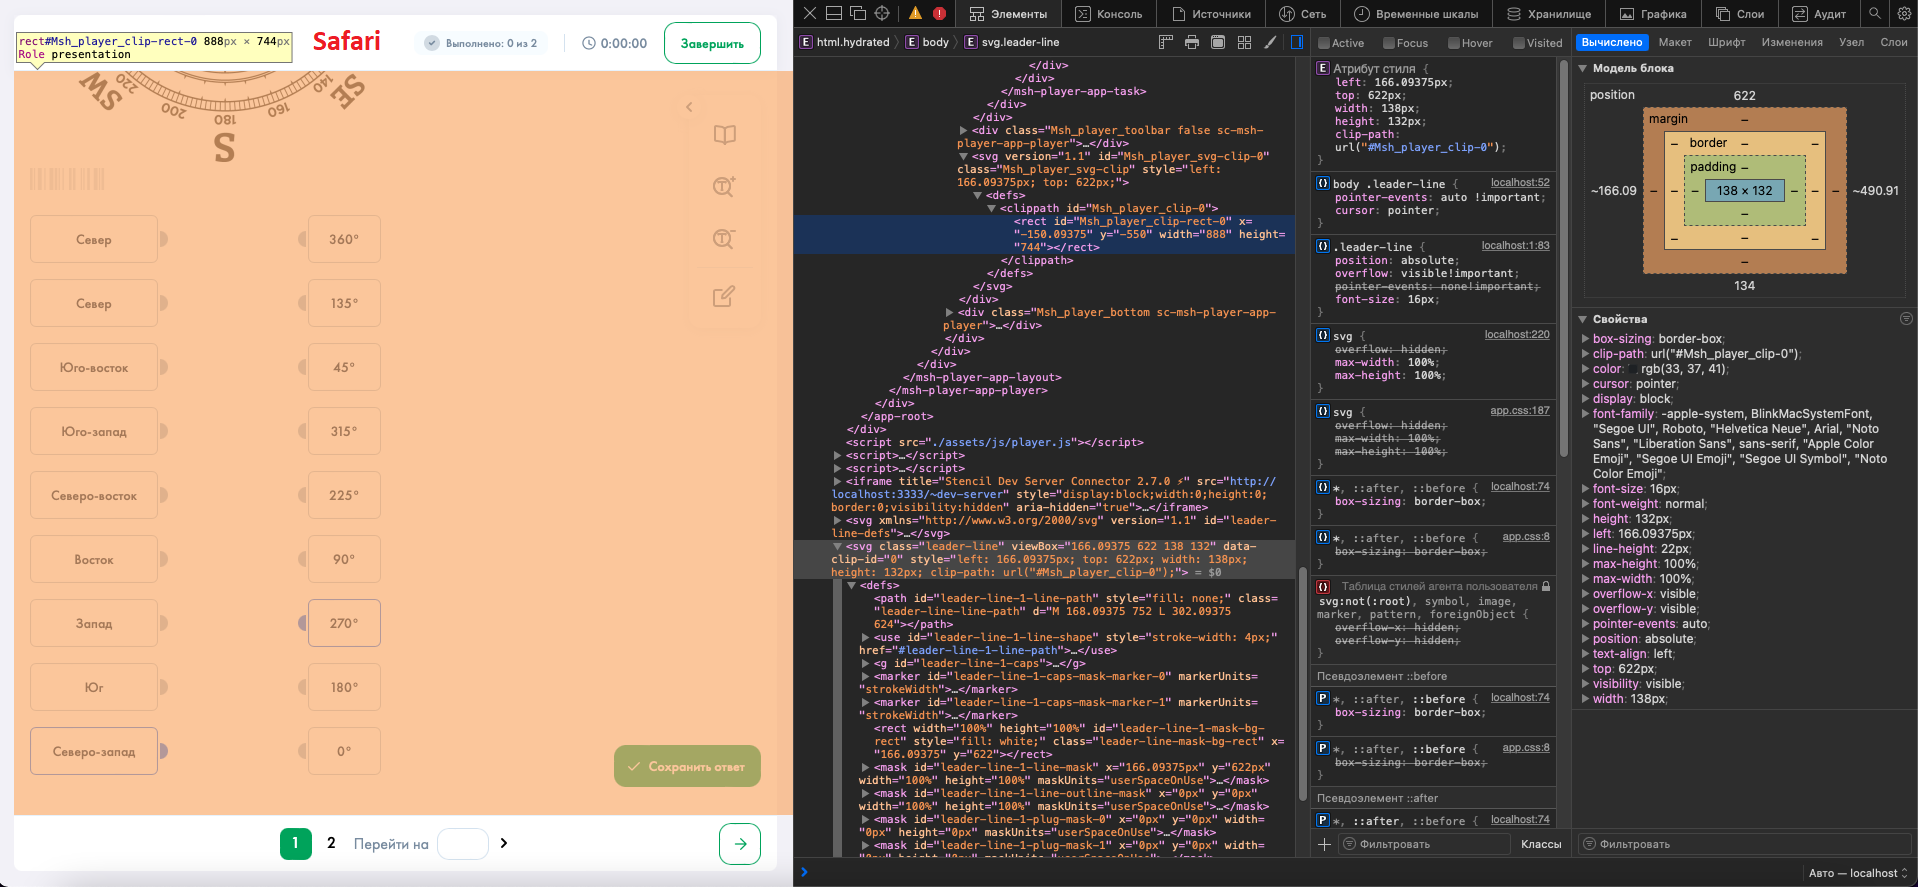Select the 270° answer card

344,623
